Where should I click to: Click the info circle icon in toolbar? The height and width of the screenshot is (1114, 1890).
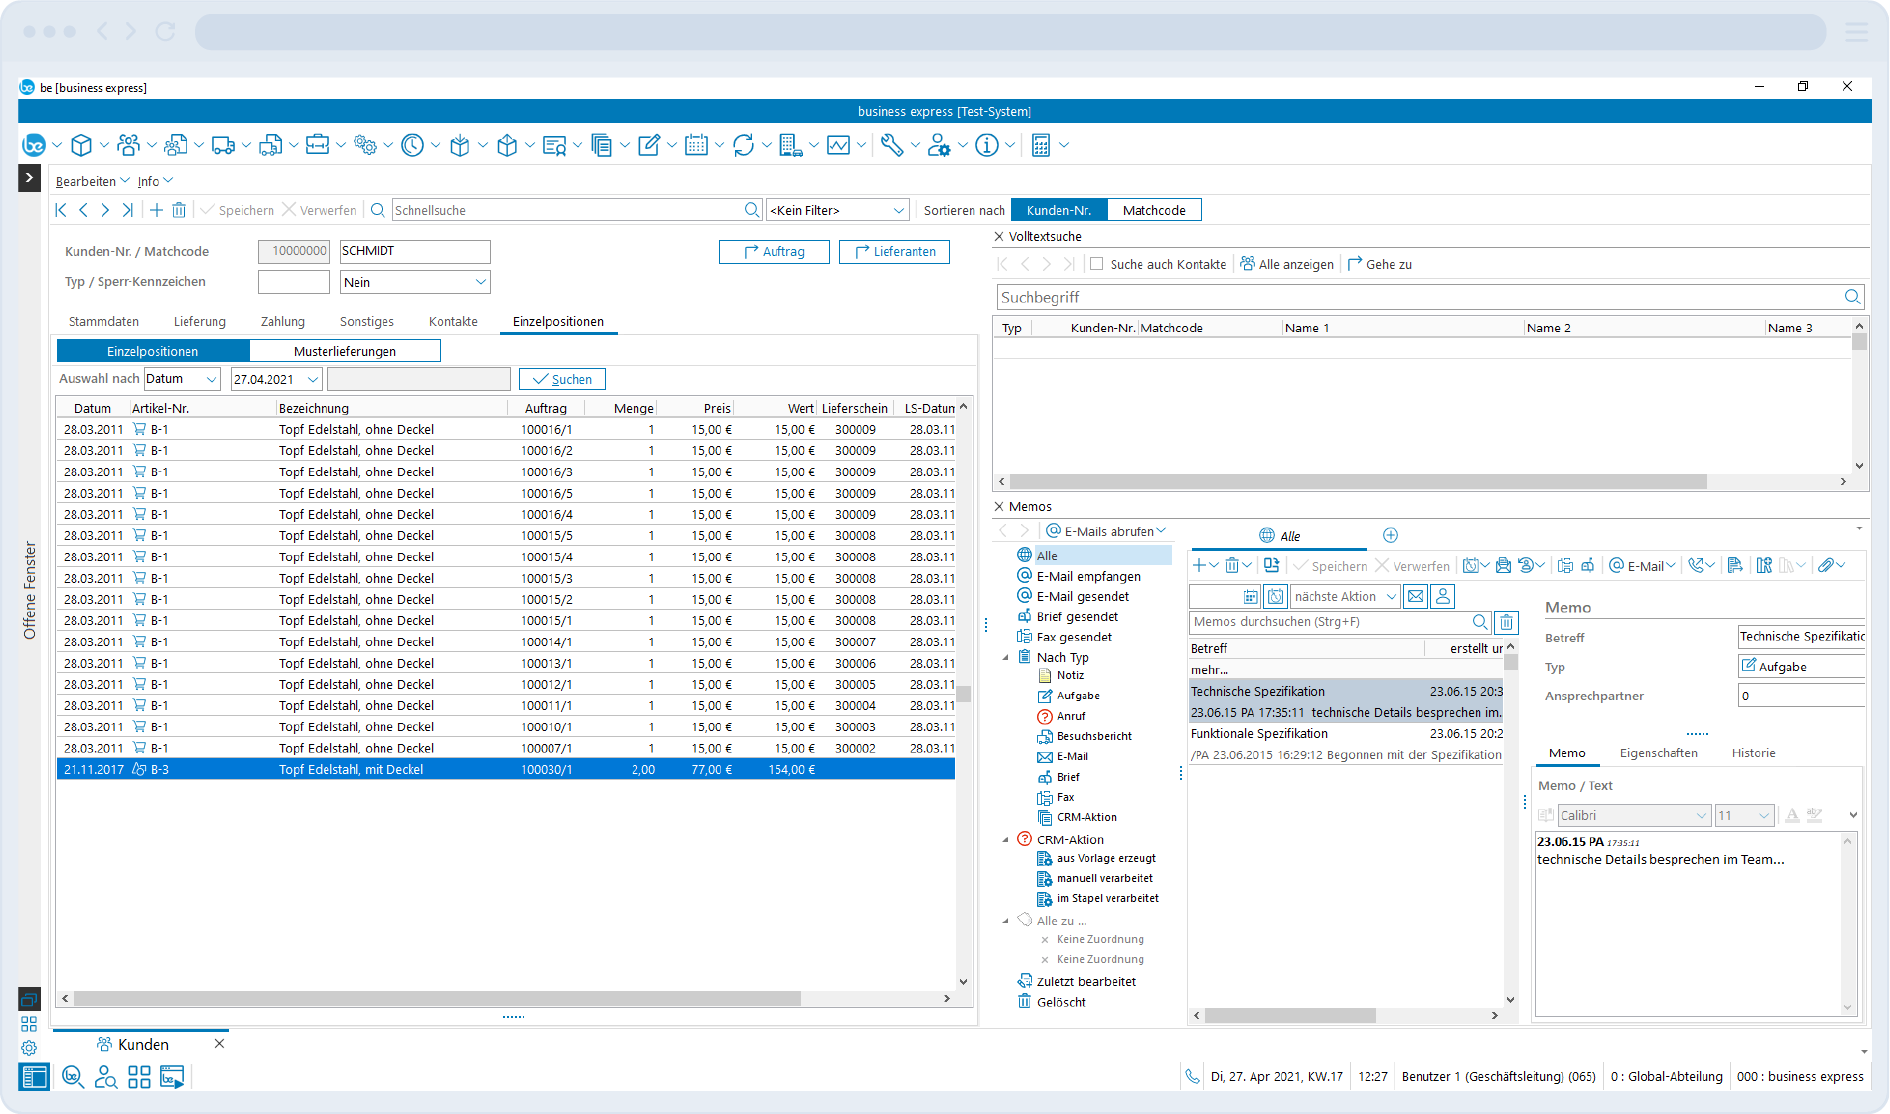[x=986, y=146]
